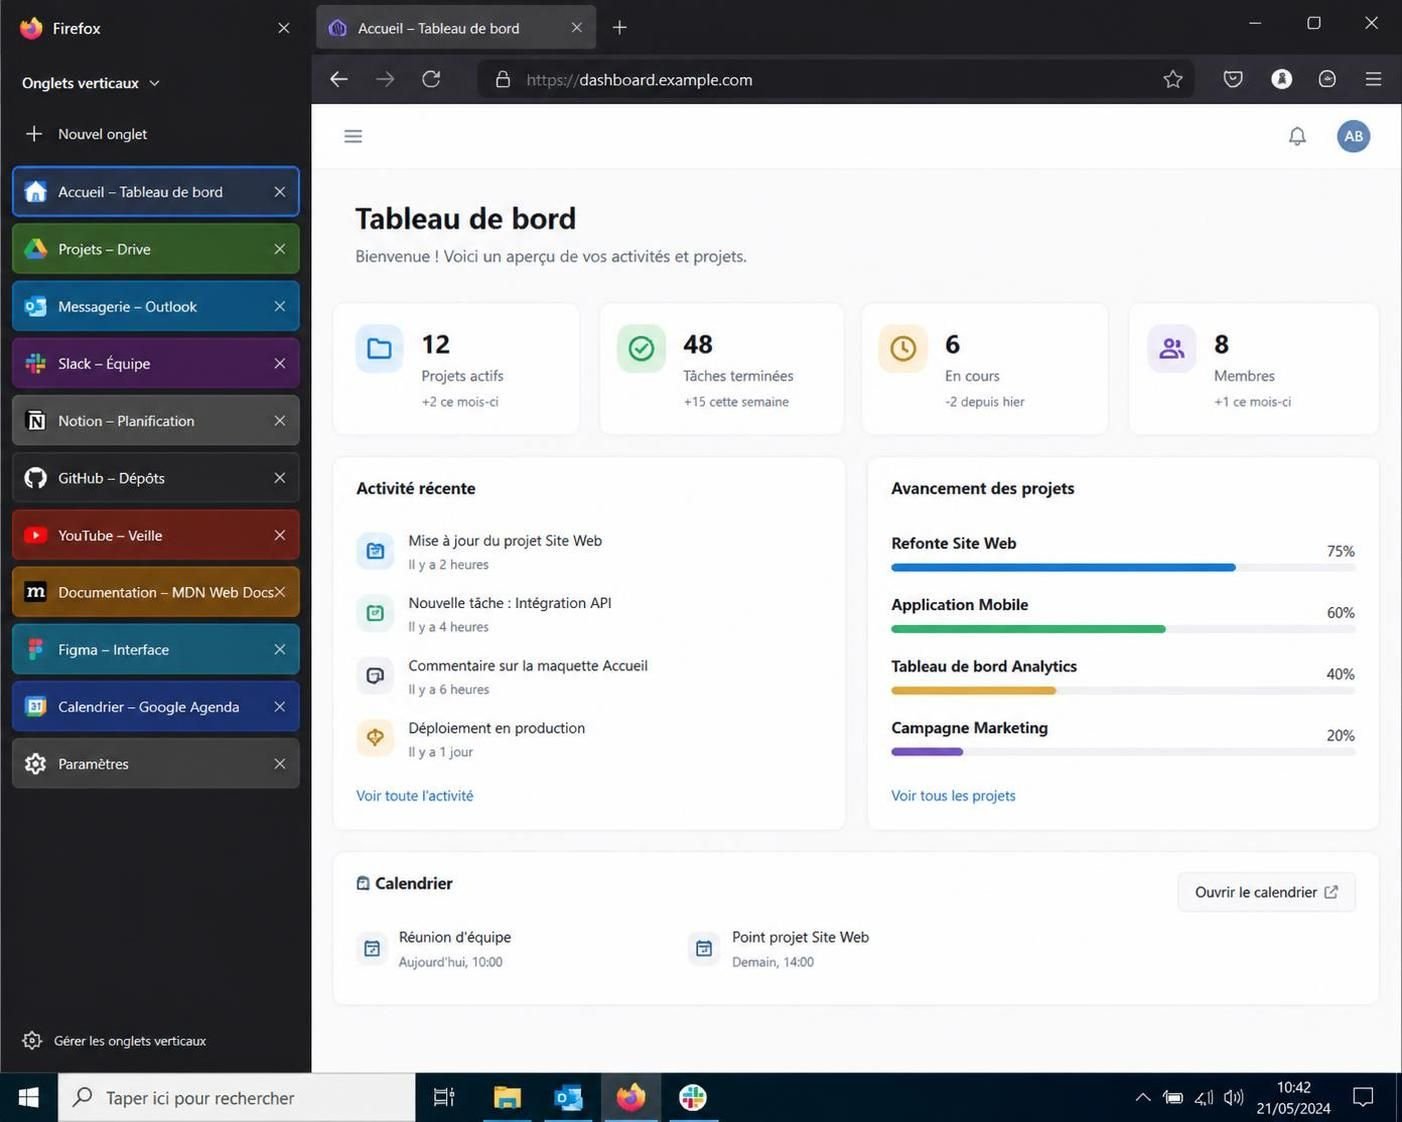Viewport: 1402px width, 1122px height.
Task: Open Firefox account icon
Action: coord(1281,79)
